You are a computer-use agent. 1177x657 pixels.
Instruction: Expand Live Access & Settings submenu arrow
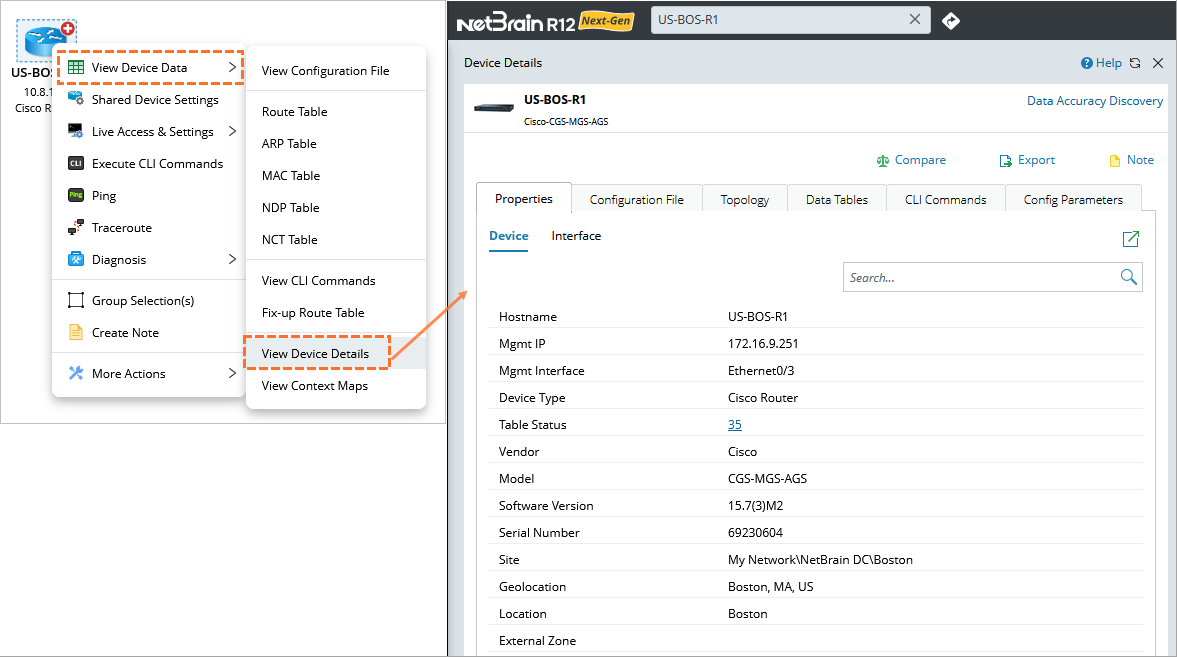pyautogui.click(x=232, y=131)
